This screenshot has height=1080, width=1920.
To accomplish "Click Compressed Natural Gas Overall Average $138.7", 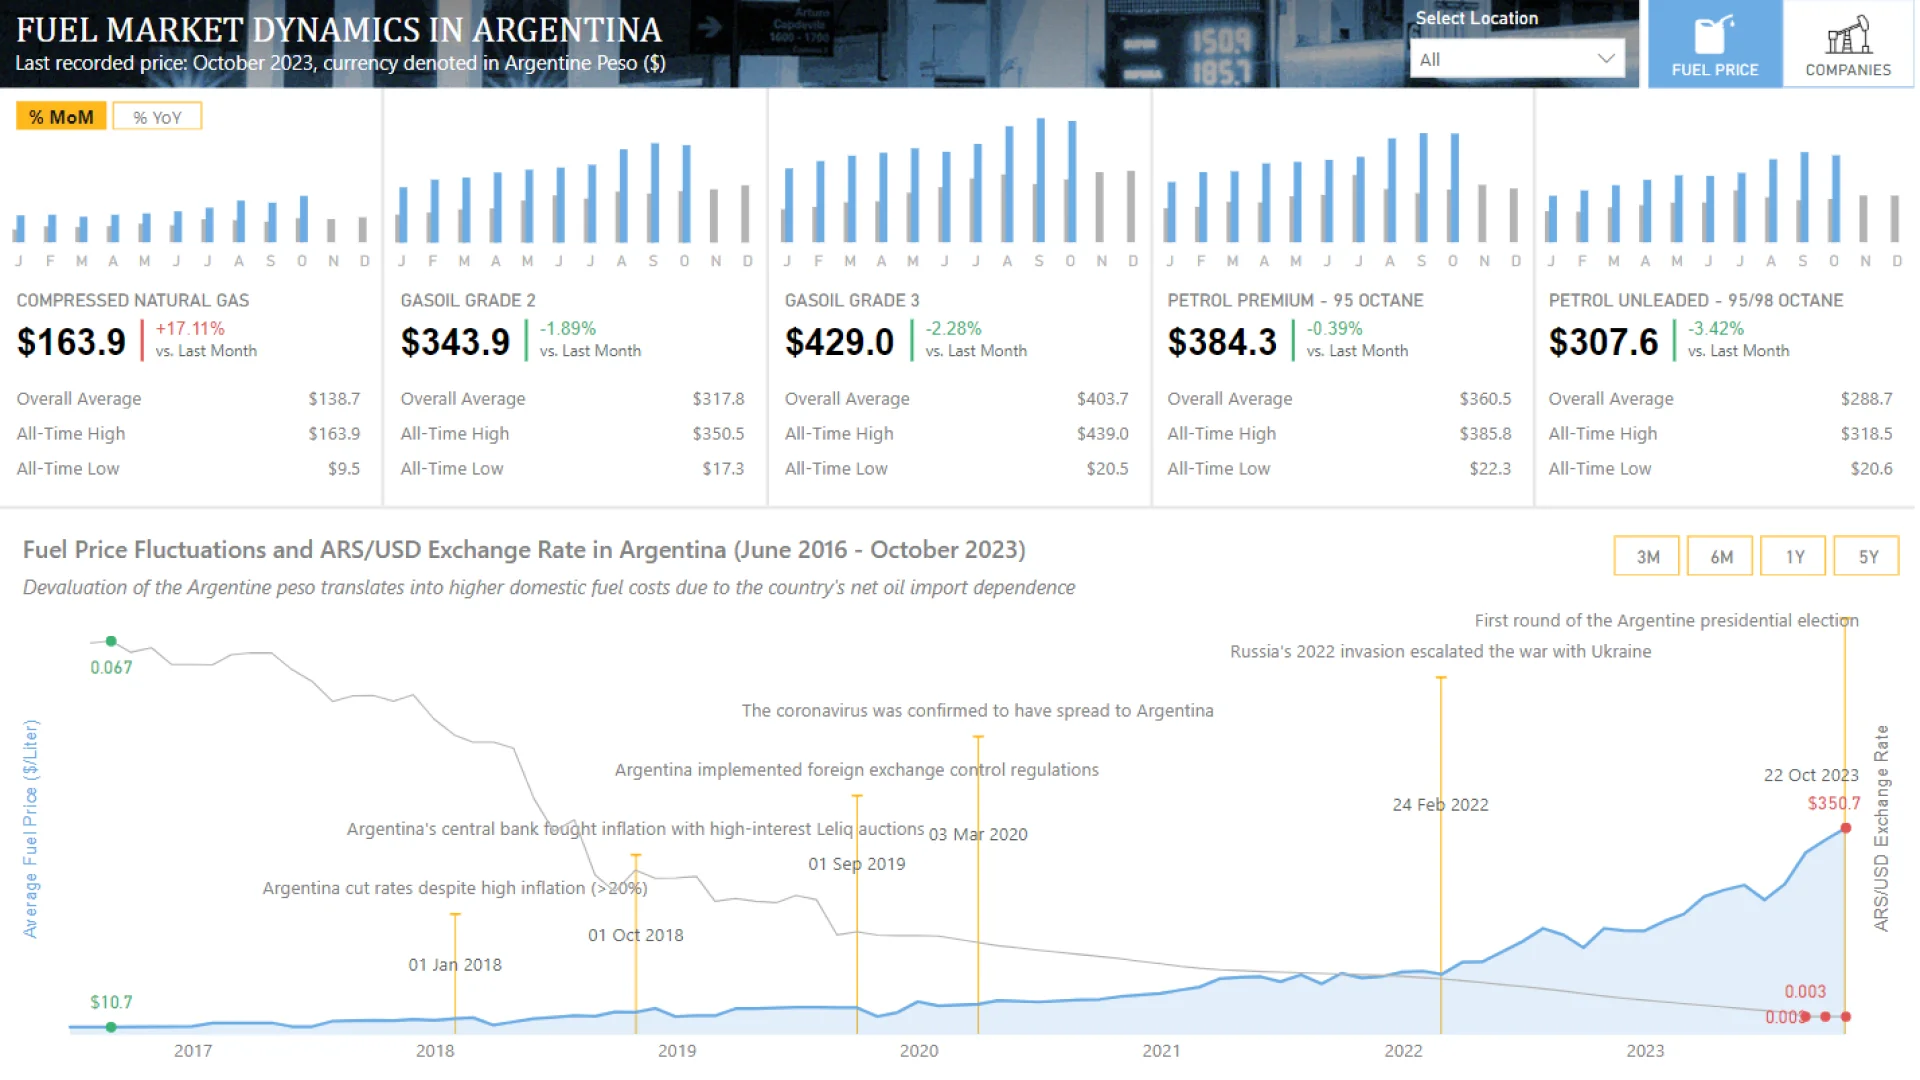I will (x=334, y=399).
